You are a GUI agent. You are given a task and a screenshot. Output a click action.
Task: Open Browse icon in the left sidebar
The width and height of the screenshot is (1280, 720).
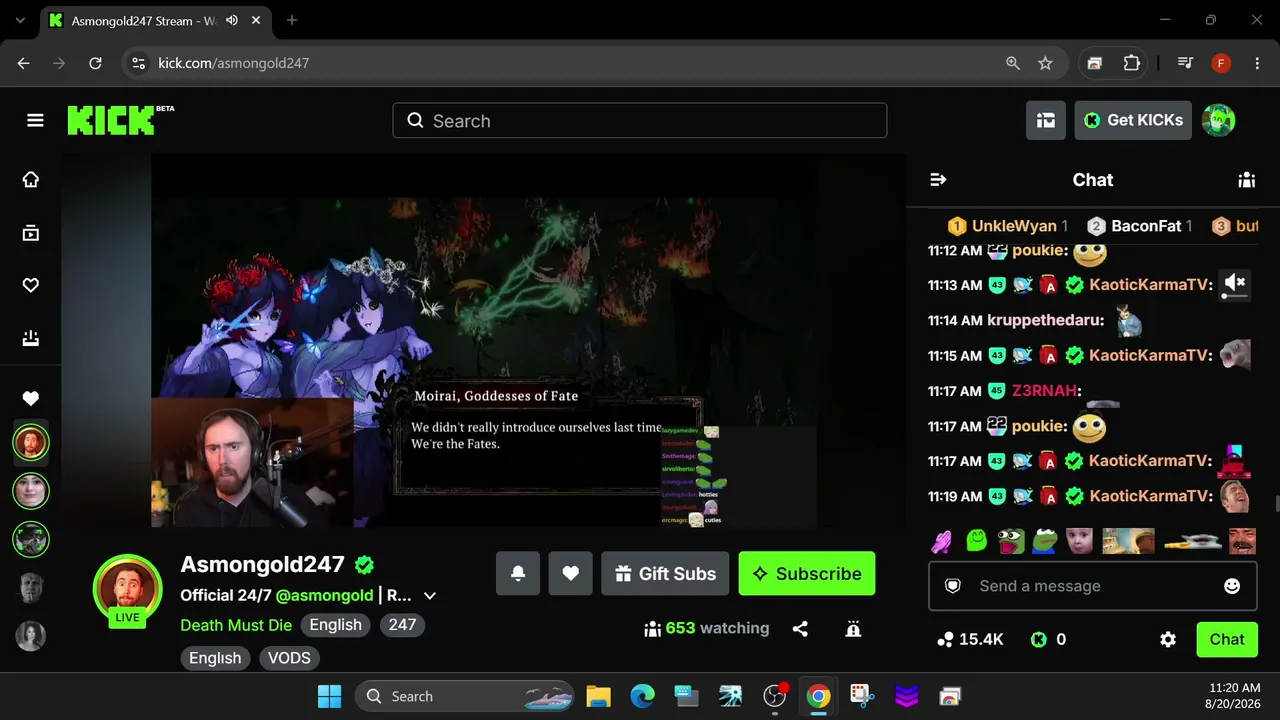[x=31, y=233]
